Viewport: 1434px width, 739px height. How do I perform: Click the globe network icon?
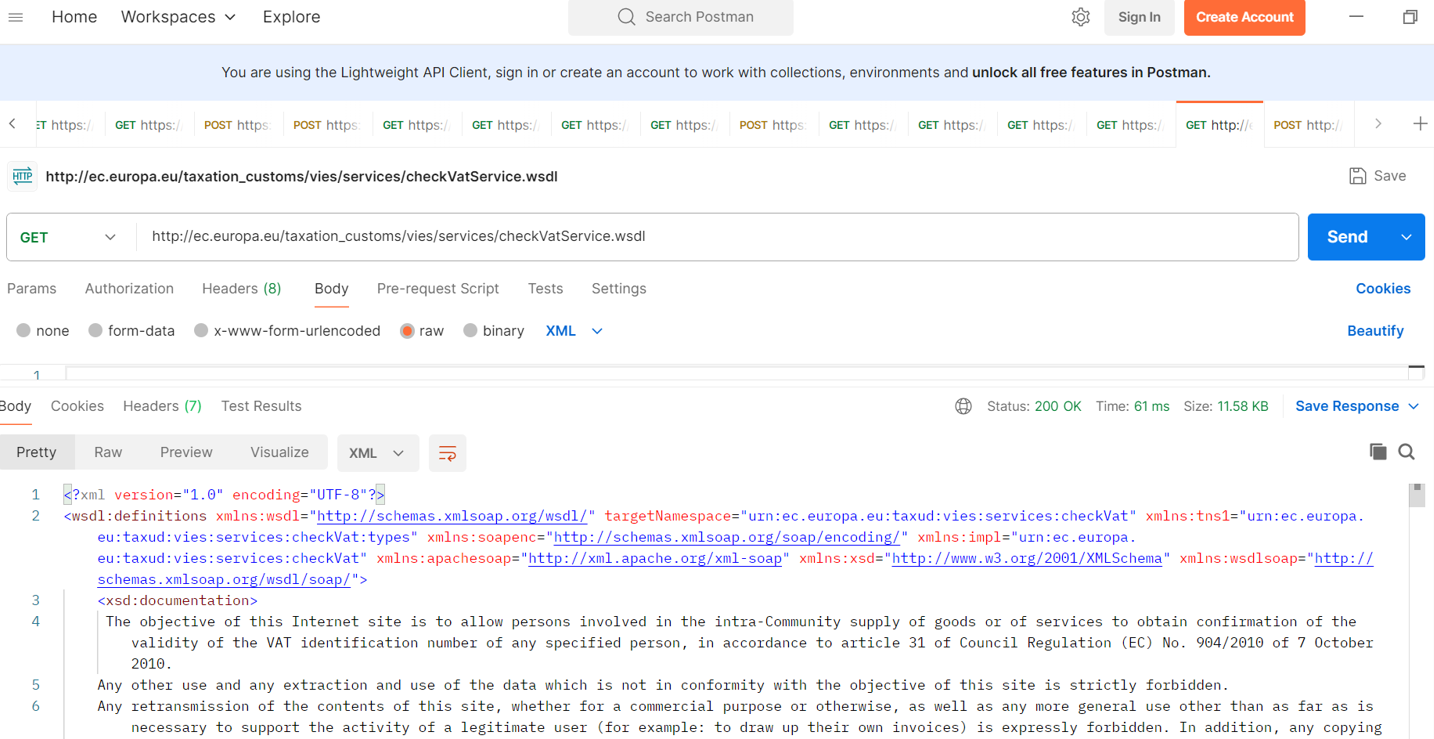pos(963,406)
